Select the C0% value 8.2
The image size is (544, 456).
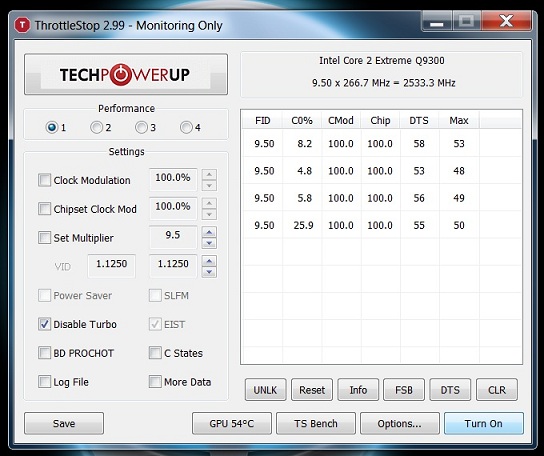click(305, 143)
